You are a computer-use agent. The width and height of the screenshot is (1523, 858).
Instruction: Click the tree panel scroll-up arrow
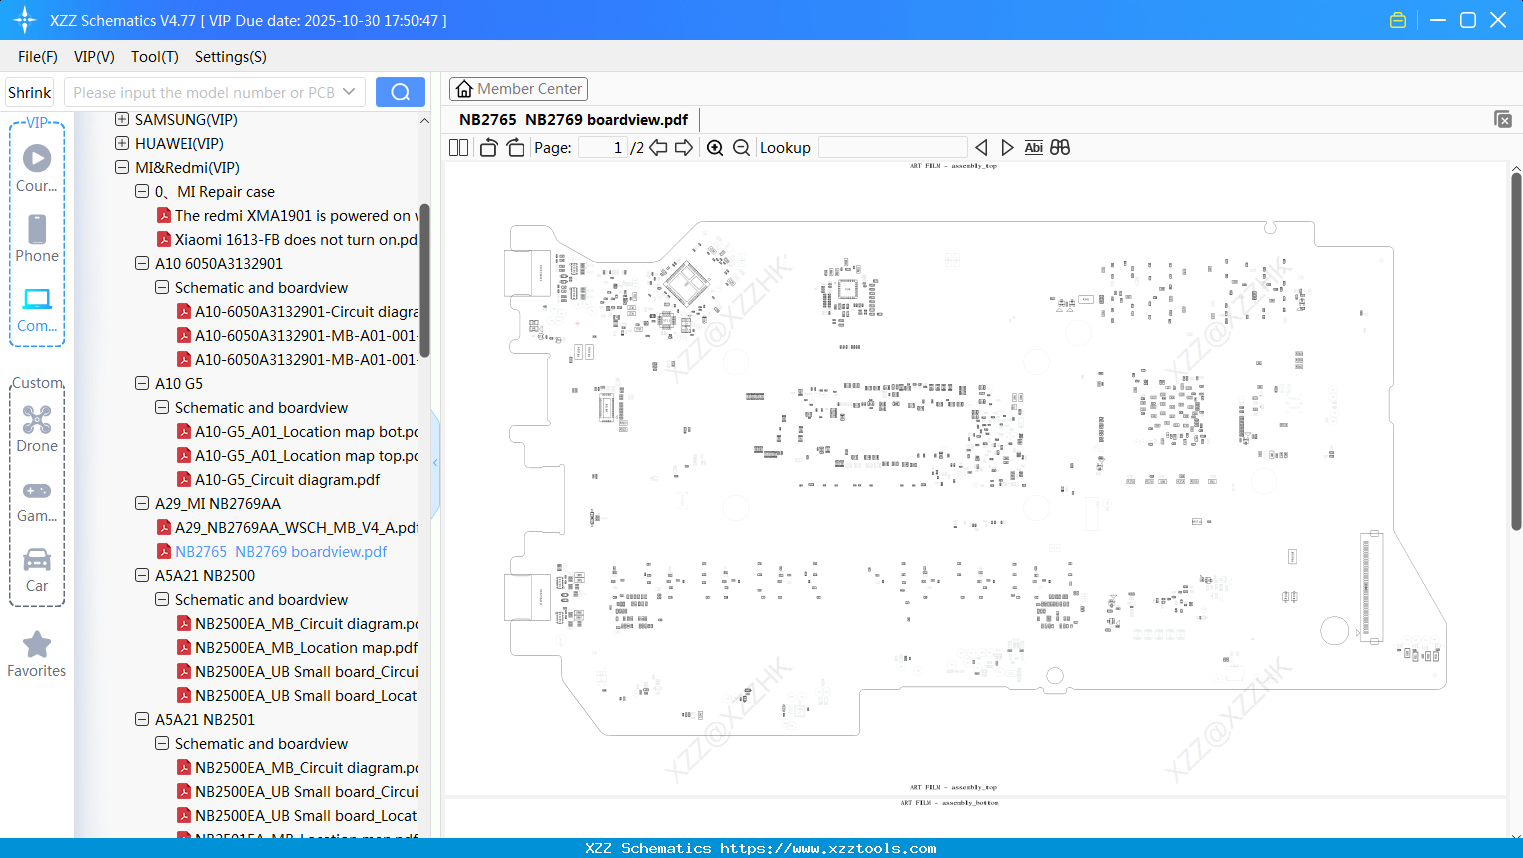click(424, 121)
